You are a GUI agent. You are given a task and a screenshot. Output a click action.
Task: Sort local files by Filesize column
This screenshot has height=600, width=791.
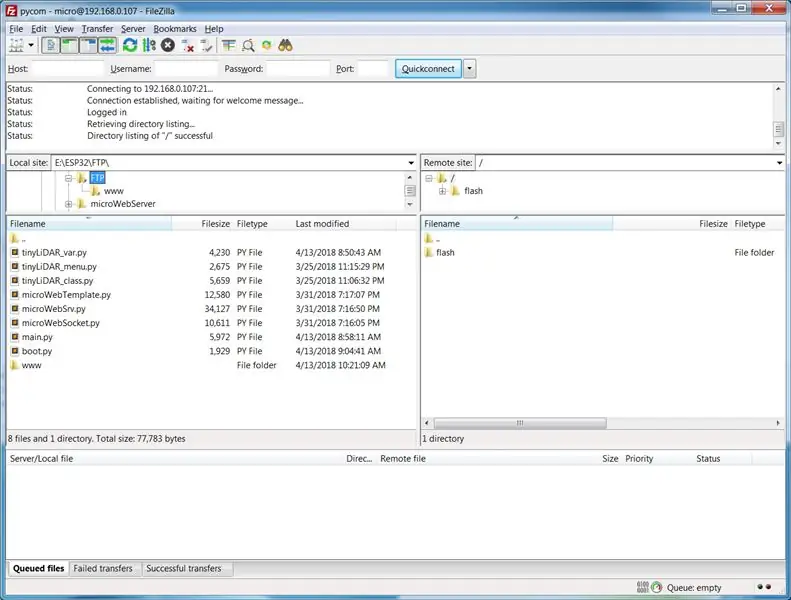(202, 224)
